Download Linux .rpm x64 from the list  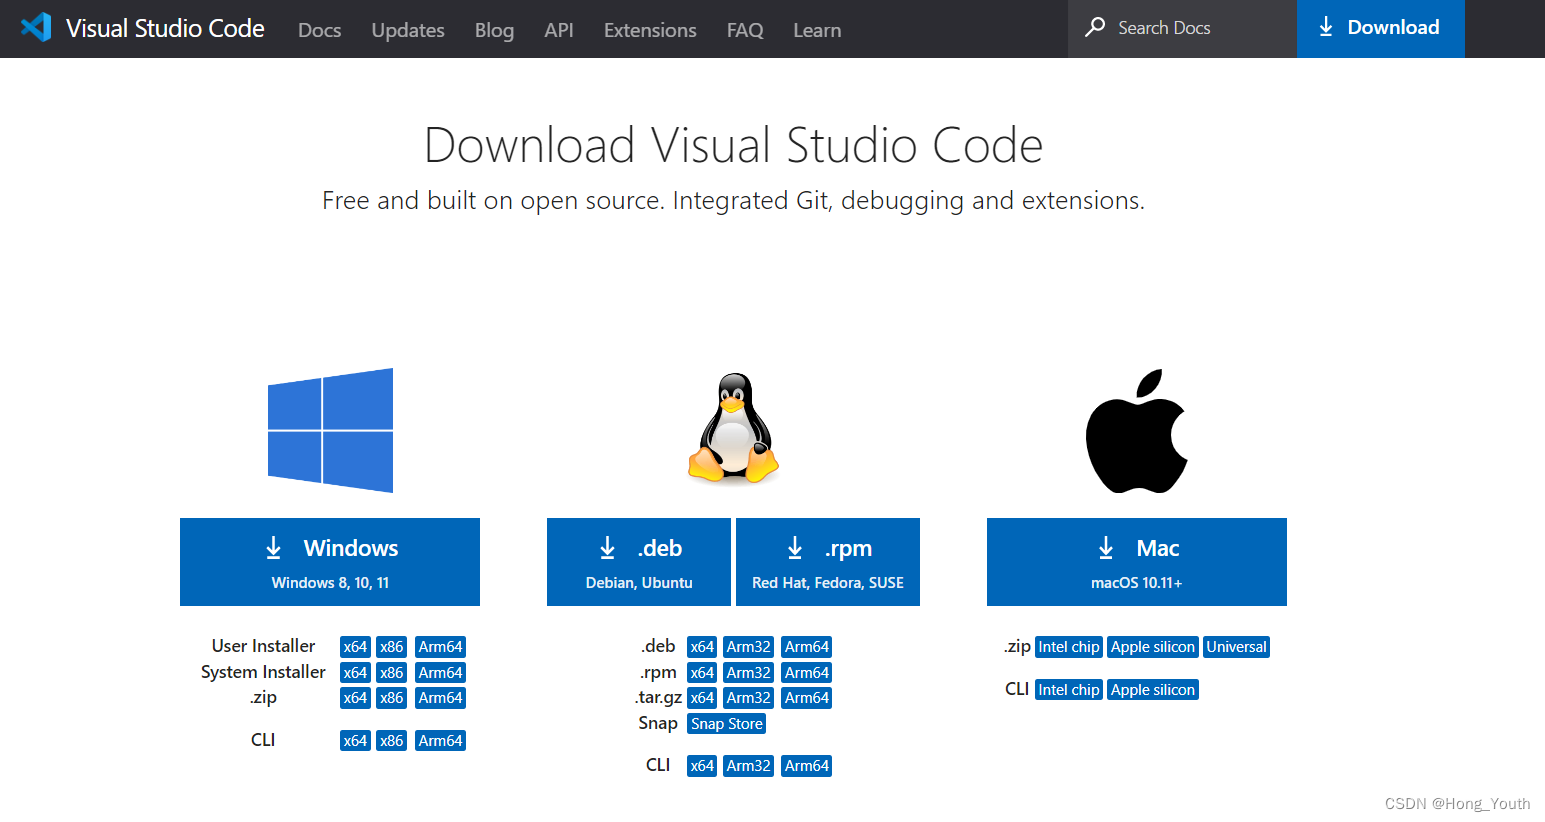702,673
